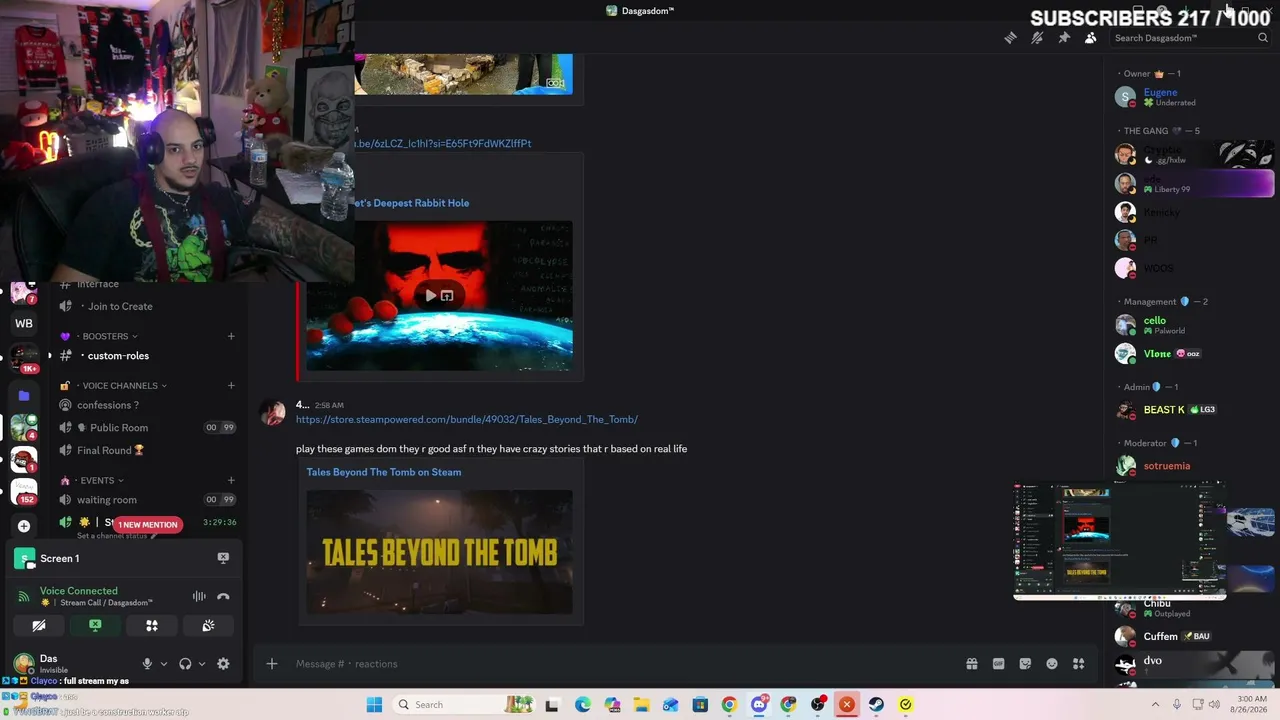
Task: Create channel in EVENTS category
Action: point(231,480)
